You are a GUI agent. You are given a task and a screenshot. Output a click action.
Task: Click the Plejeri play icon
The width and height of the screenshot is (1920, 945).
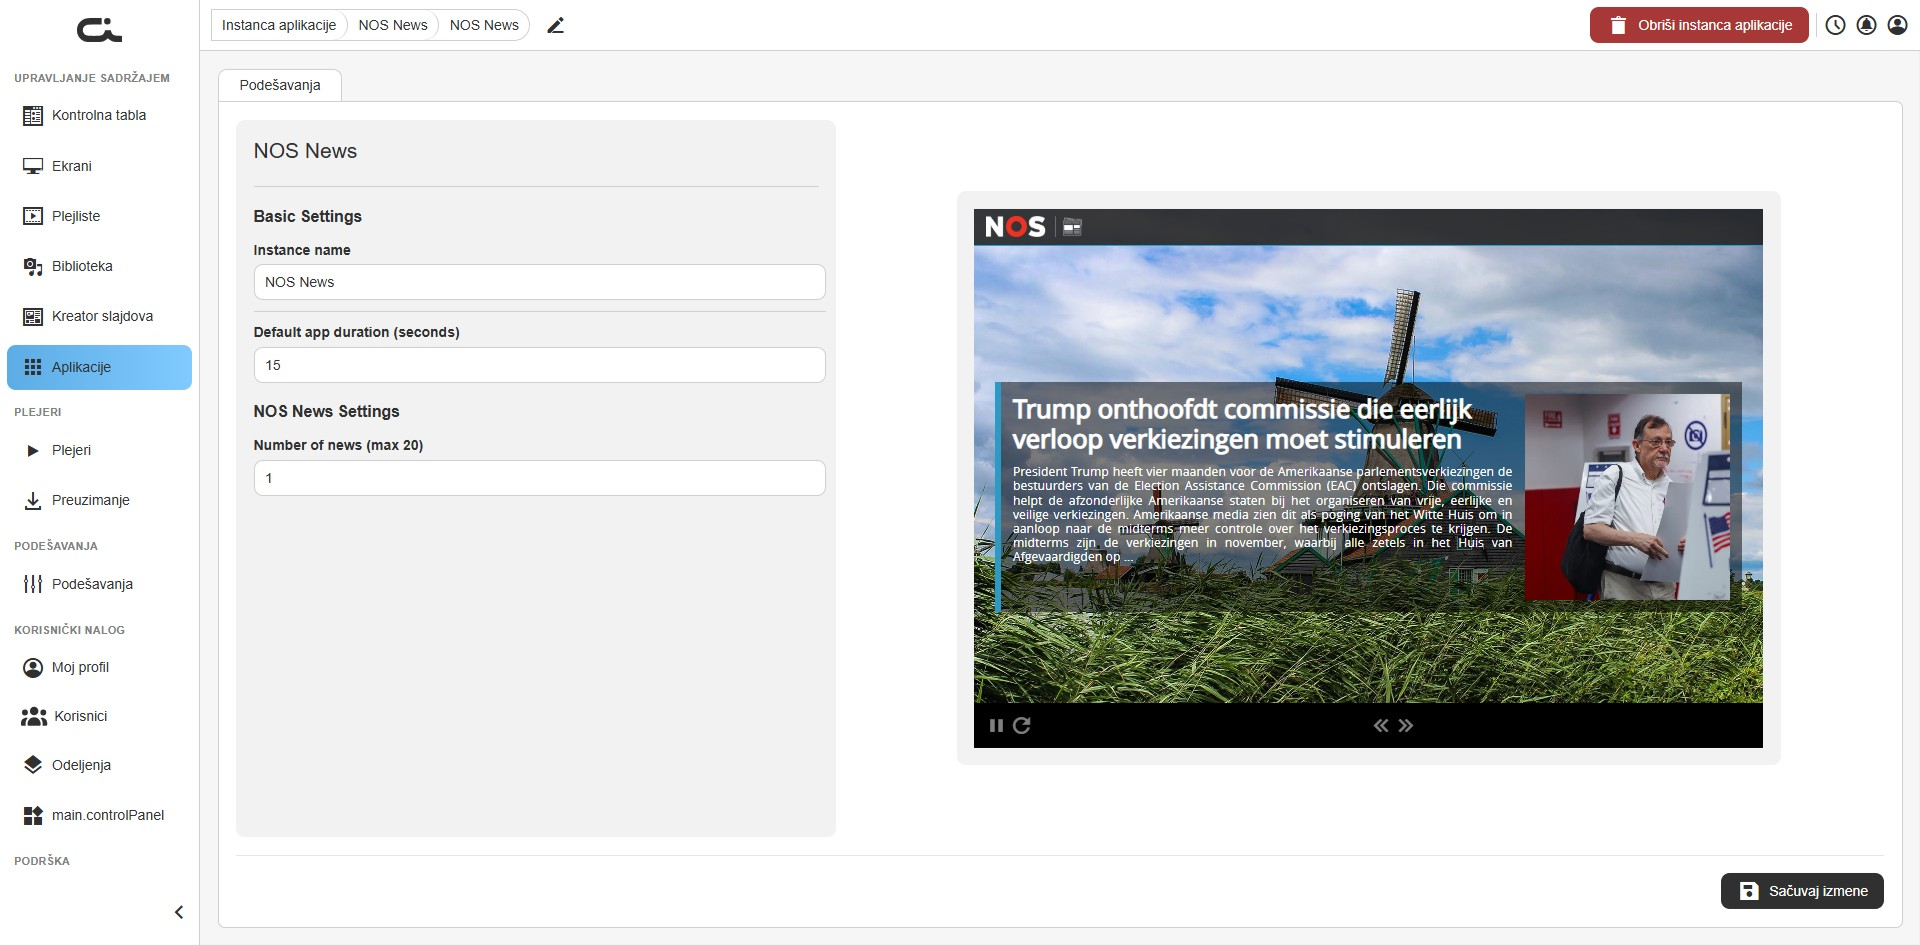33,450
